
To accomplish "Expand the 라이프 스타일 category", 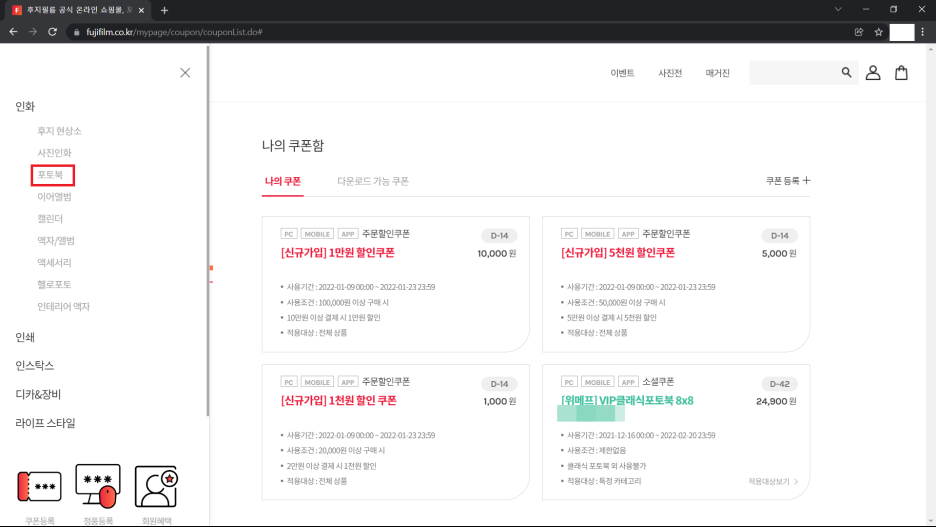I will click(x=45, y=423).
